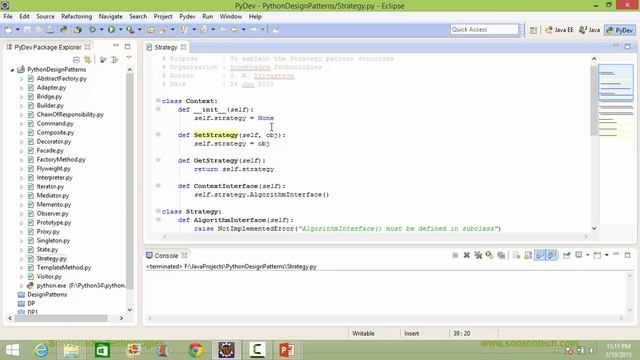Open the Open Console dropdown arrow
This screenshot has width=640, height=360.
pyautogui.click(x=607, y=255)
